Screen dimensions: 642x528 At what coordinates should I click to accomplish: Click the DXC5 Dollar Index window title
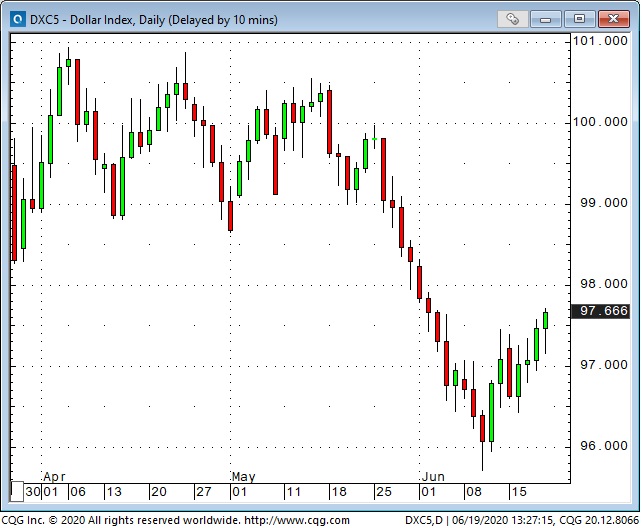click(x=154, y=20)
